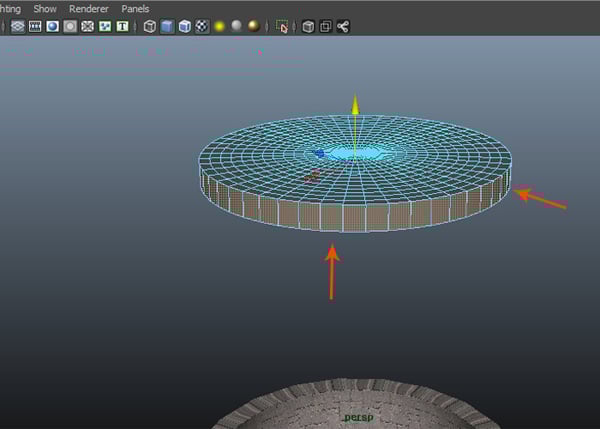600x429 pixels.
Task: Click the yellow use all lights sphere
Action: 219,26
